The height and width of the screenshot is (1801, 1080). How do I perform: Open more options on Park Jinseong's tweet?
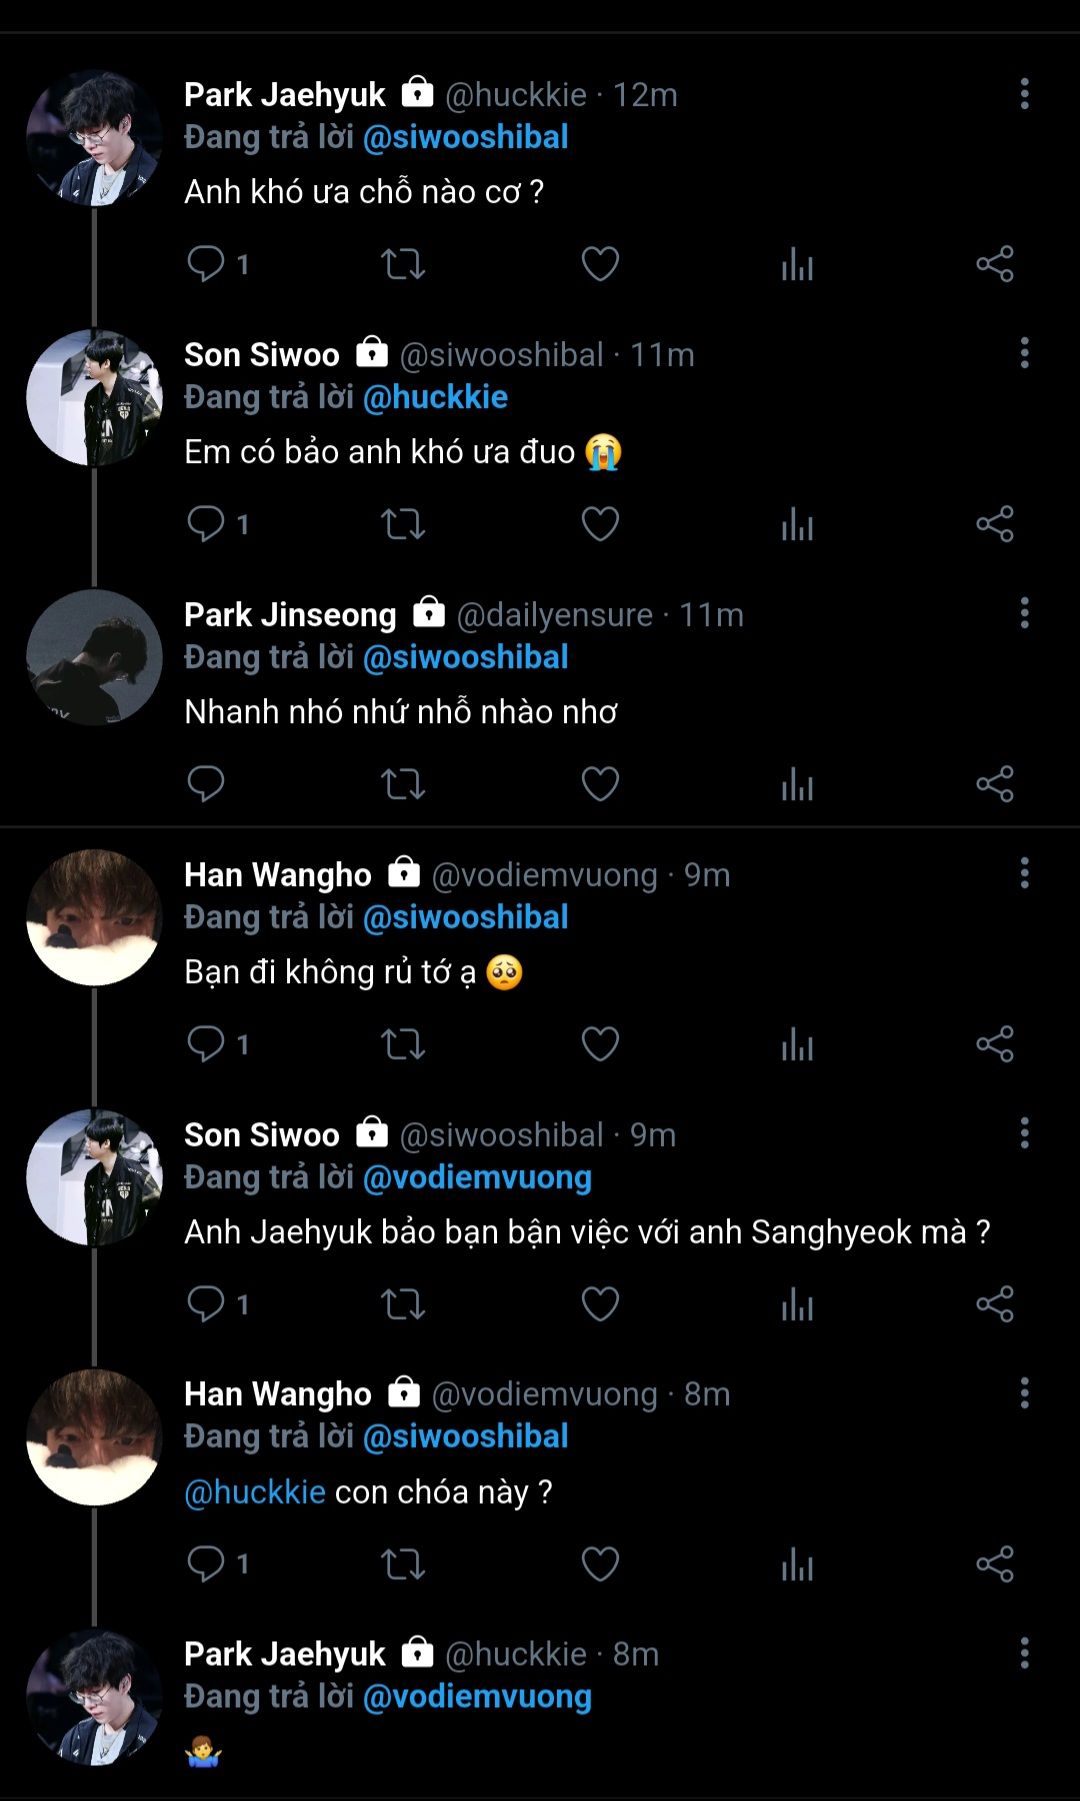point(1024,614)
